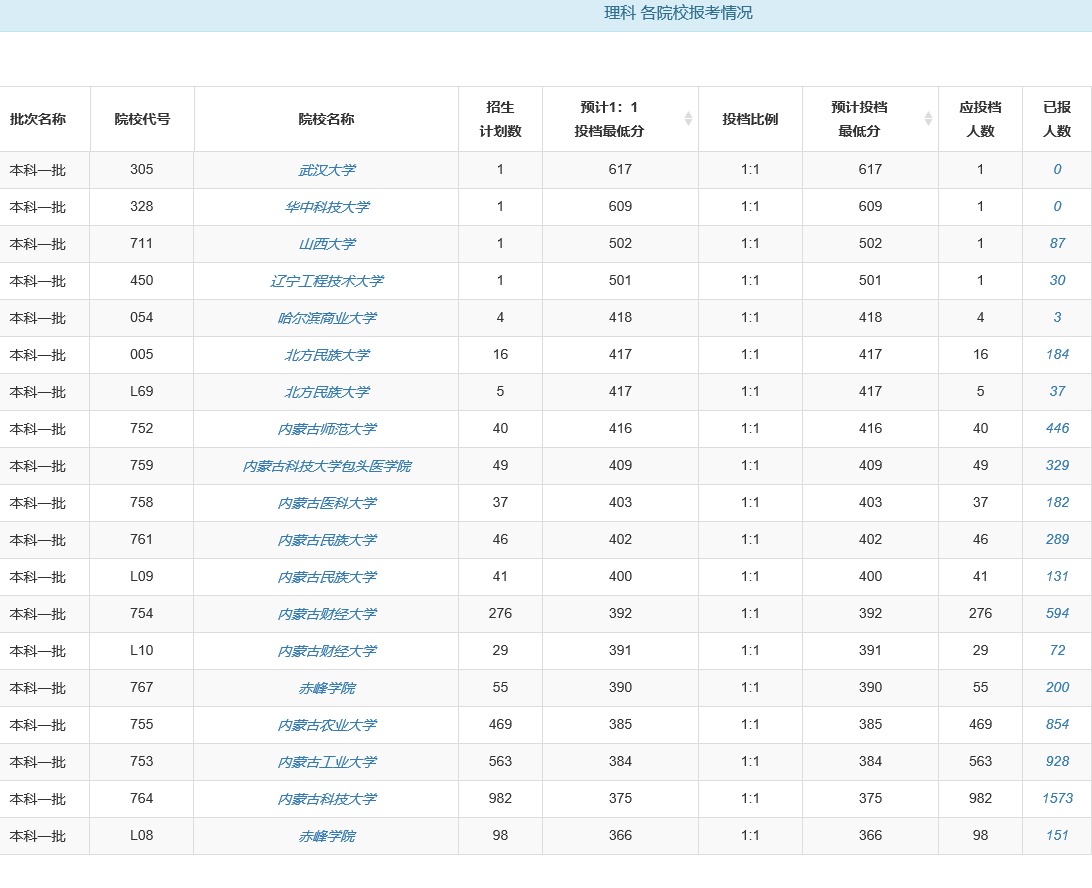Open the 446 applicants number link
The image size is (1092, 888).
(1057, 428)
